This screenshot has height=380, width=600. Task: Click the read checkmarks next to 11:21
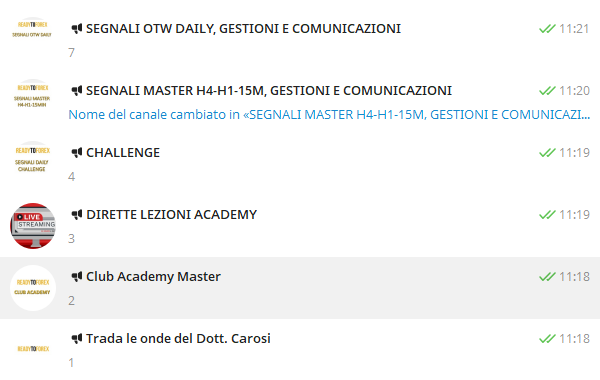click(547, 29)
